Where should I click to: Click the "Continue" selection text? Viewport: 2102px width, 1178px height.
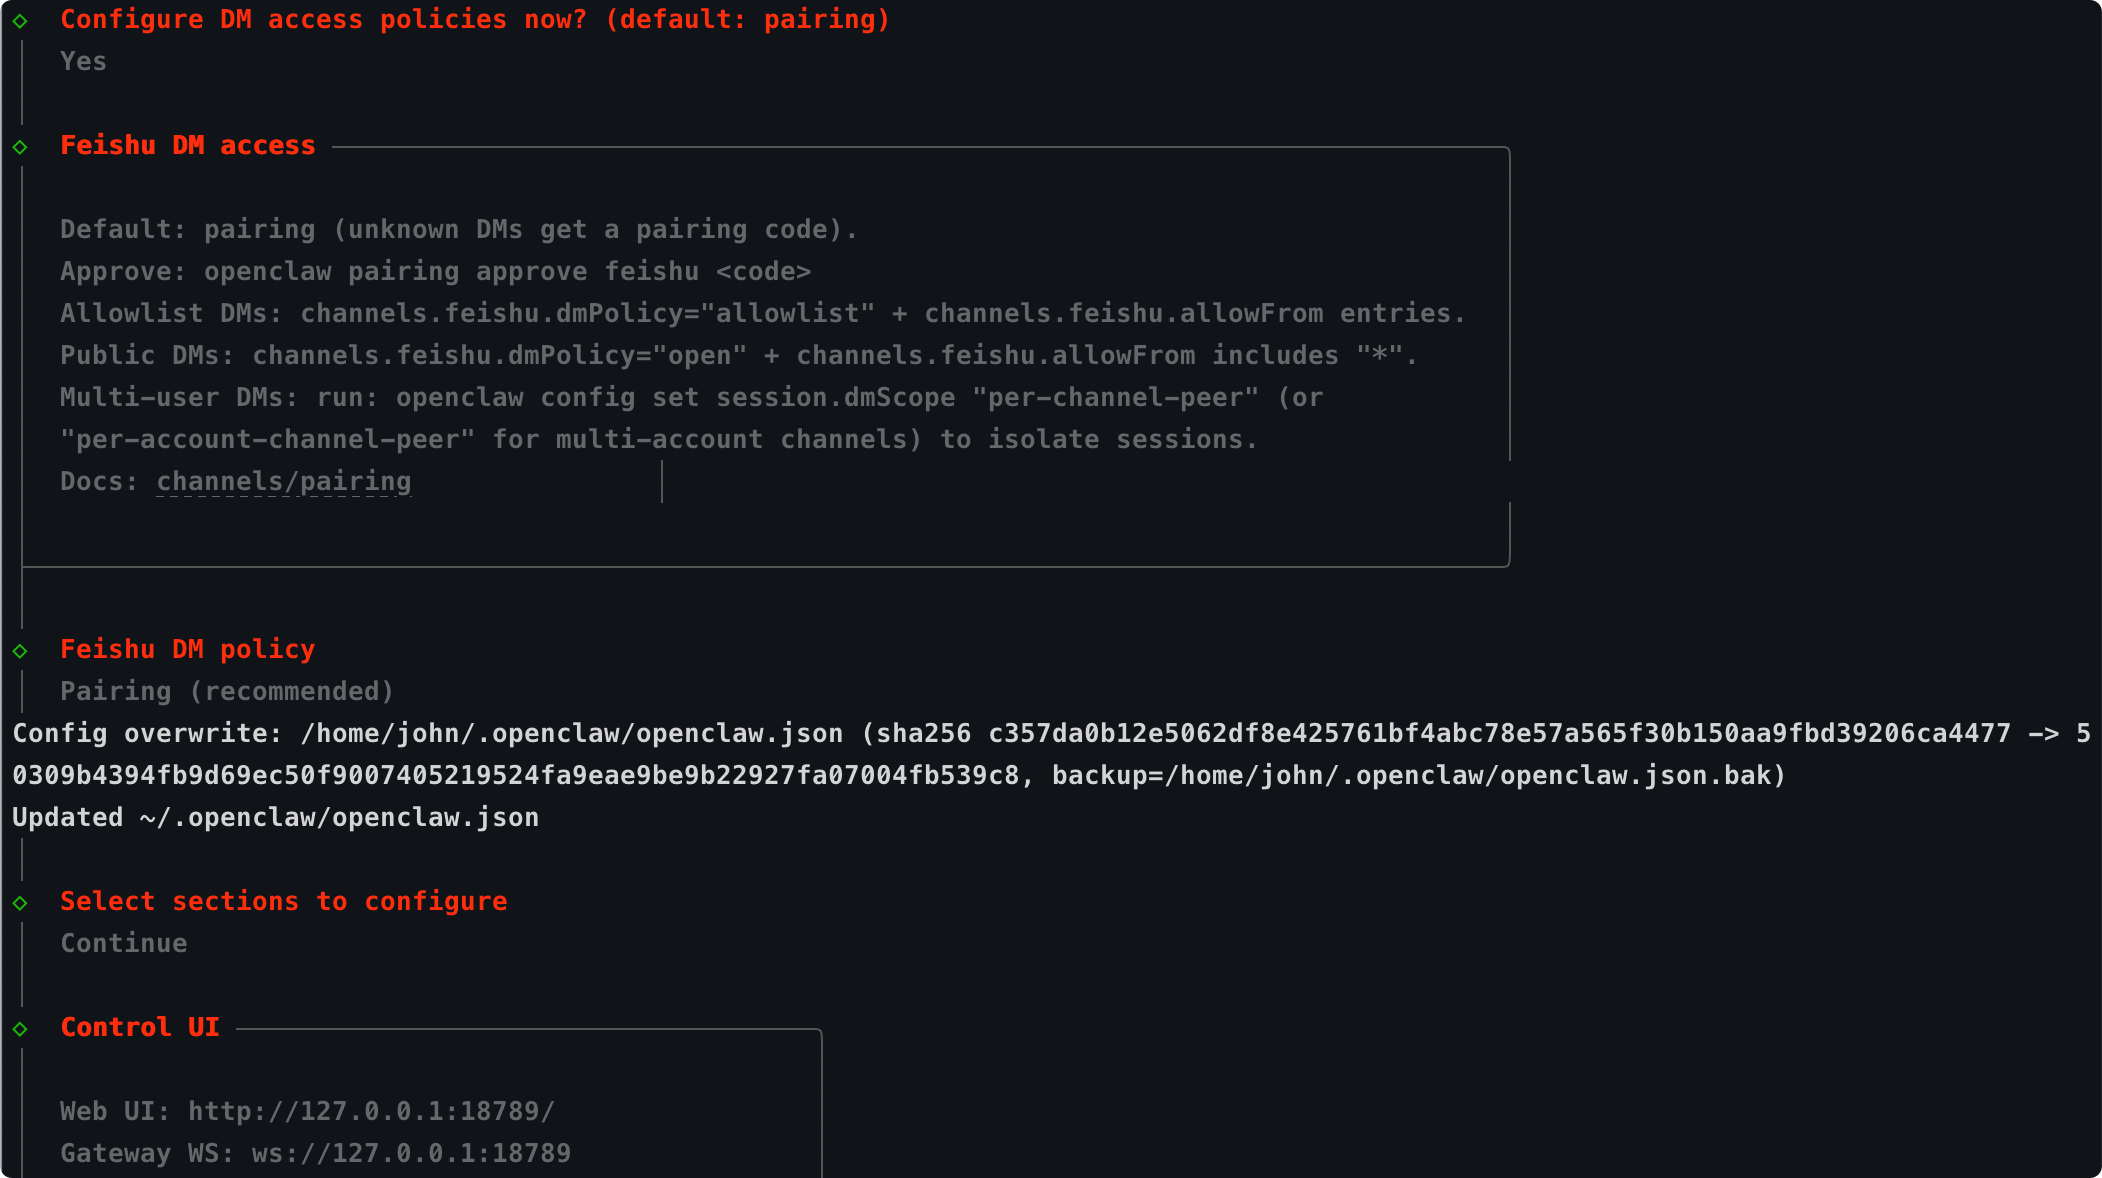124,944
